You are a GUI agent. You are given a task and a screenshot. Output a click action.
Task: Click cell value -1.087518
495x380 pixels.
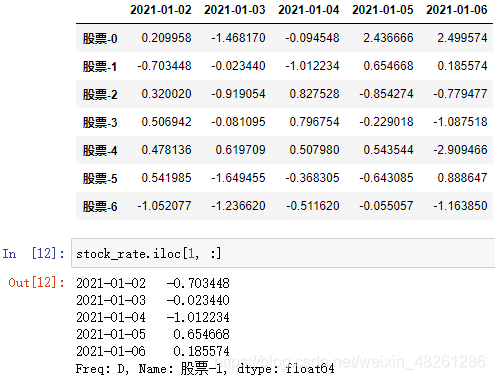click(460, 122)
